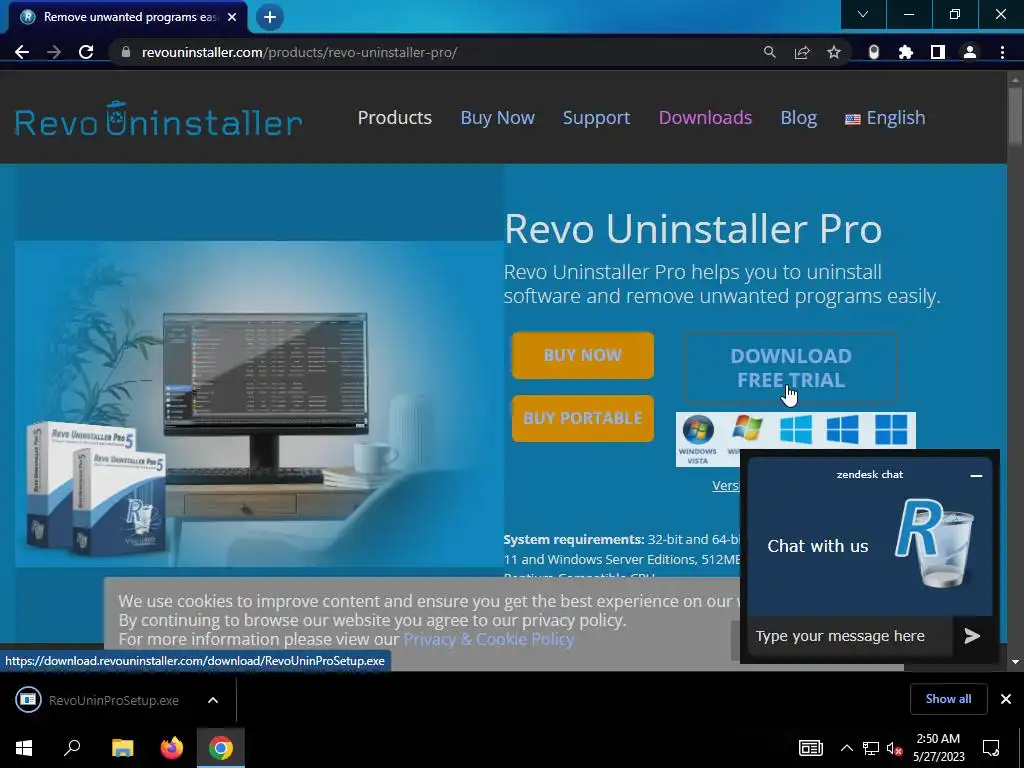The width and height of the screenshot is (1024, 768).
Task: Click the BUY PORTABLE button
Action: click(583, 418)
